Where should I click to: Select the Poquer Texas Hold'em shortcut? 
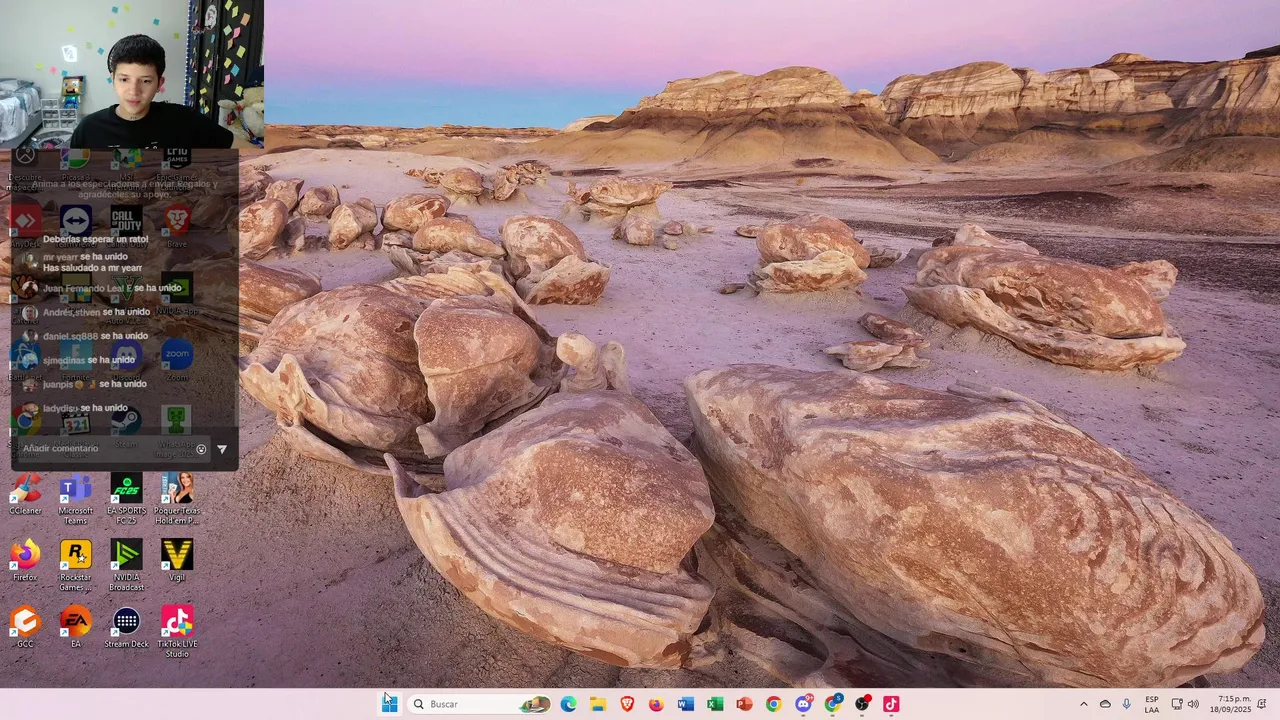pos(176,499)
